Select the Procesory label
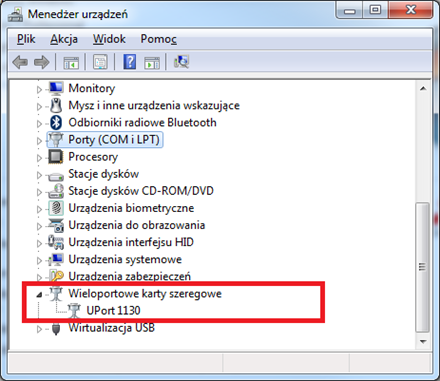Image resolution: width=440 pixels, height=381 pixels. coord(93,157)
